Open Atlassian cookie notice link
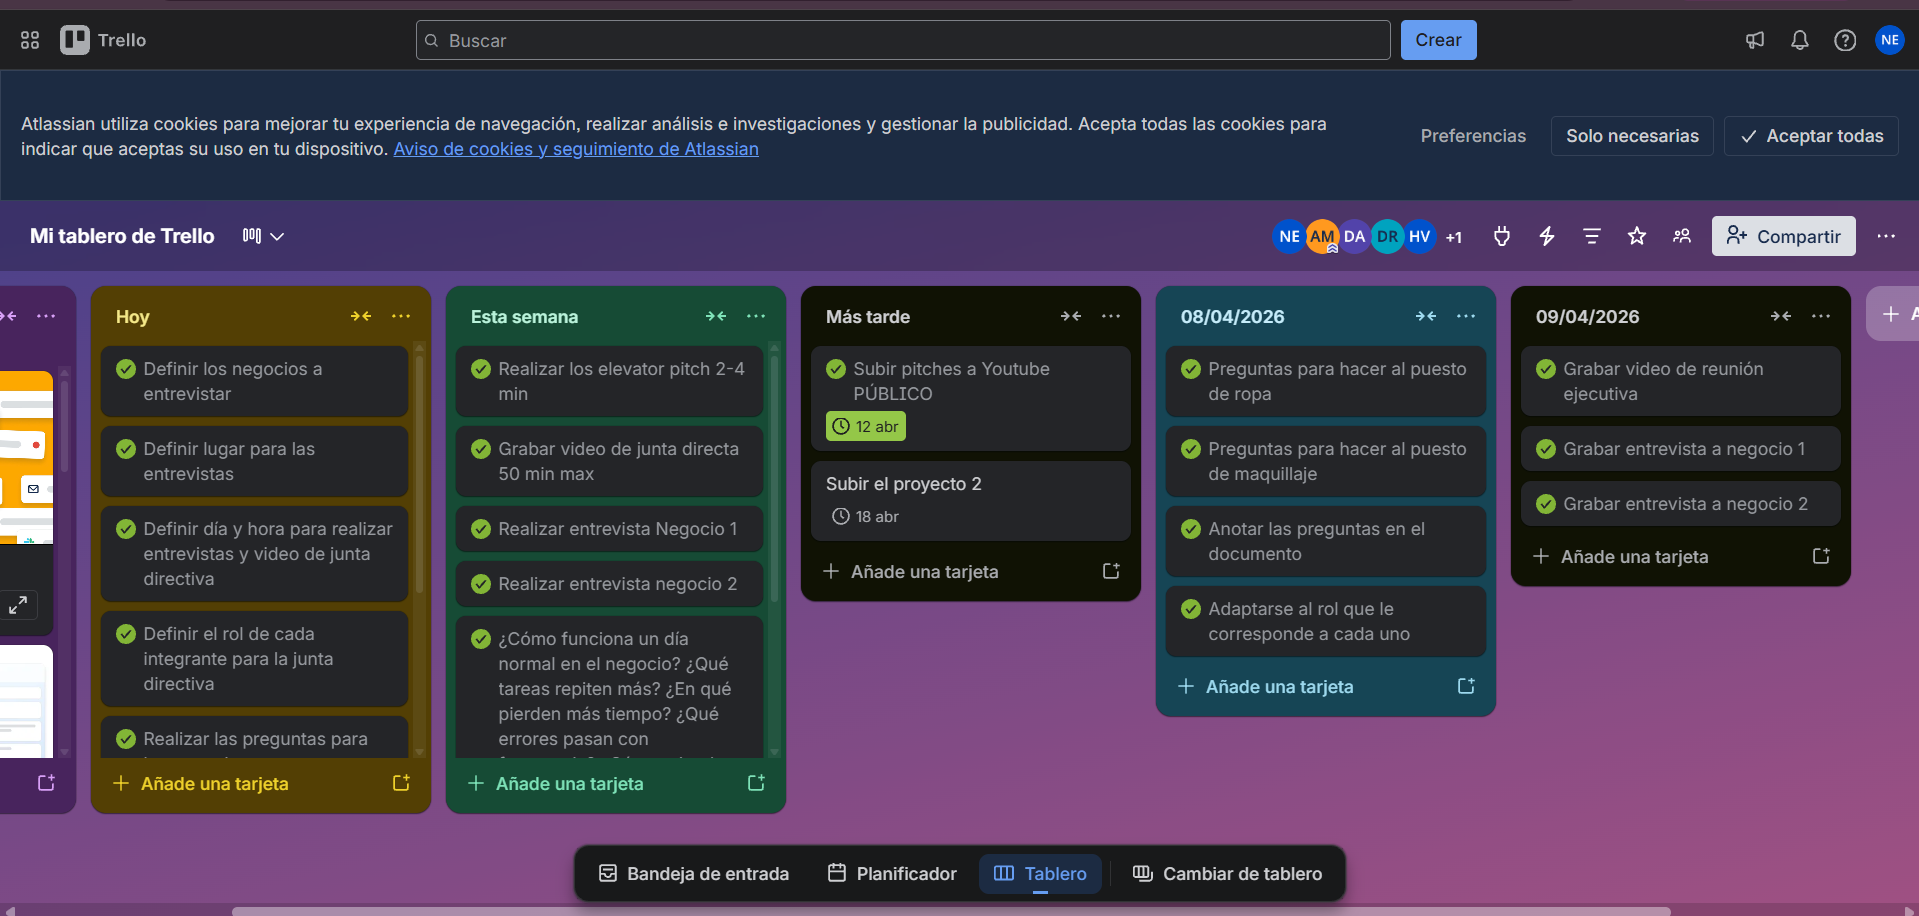1919x916 pixels. tap(575, 148)
